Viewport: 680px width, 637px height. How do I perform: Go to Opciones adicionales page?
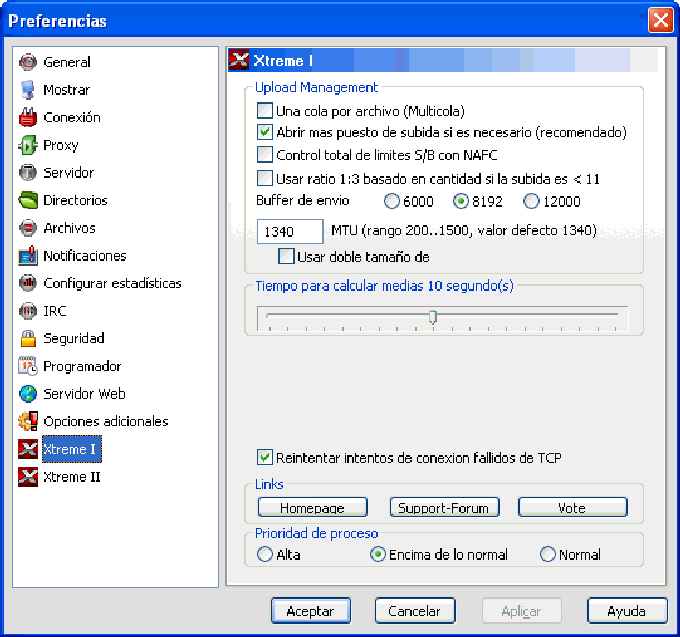click(x=106, y=421)
